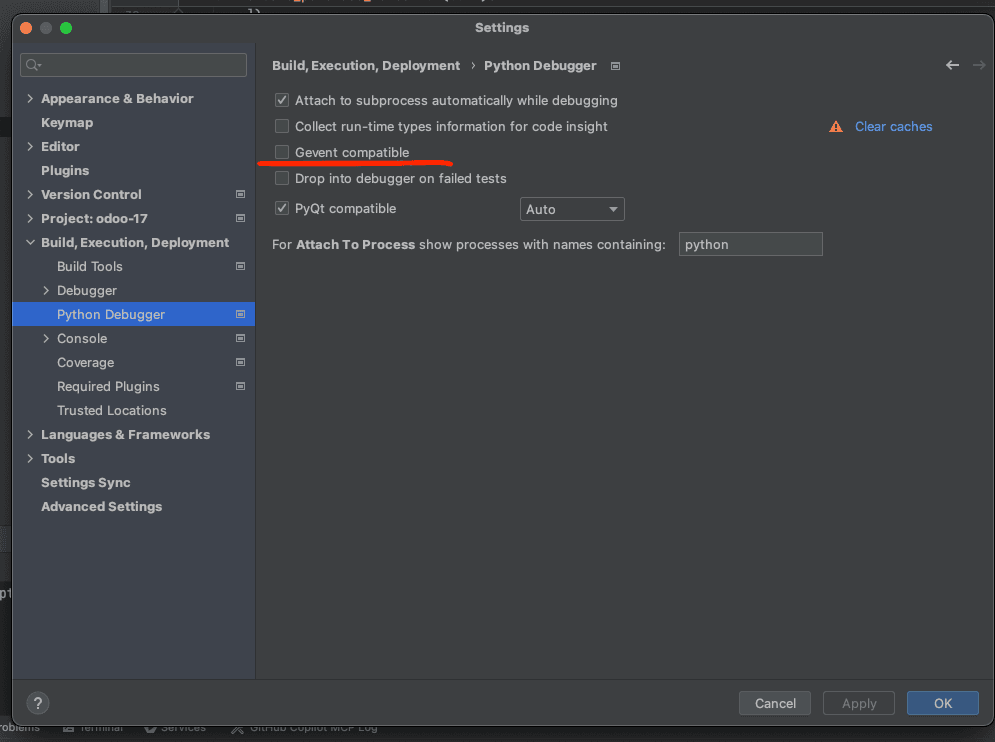Click project-level icon next to Python Debugger breadcrumb
Image resolution: width=995 pixels, height=742 pixels.
[615, 67]
